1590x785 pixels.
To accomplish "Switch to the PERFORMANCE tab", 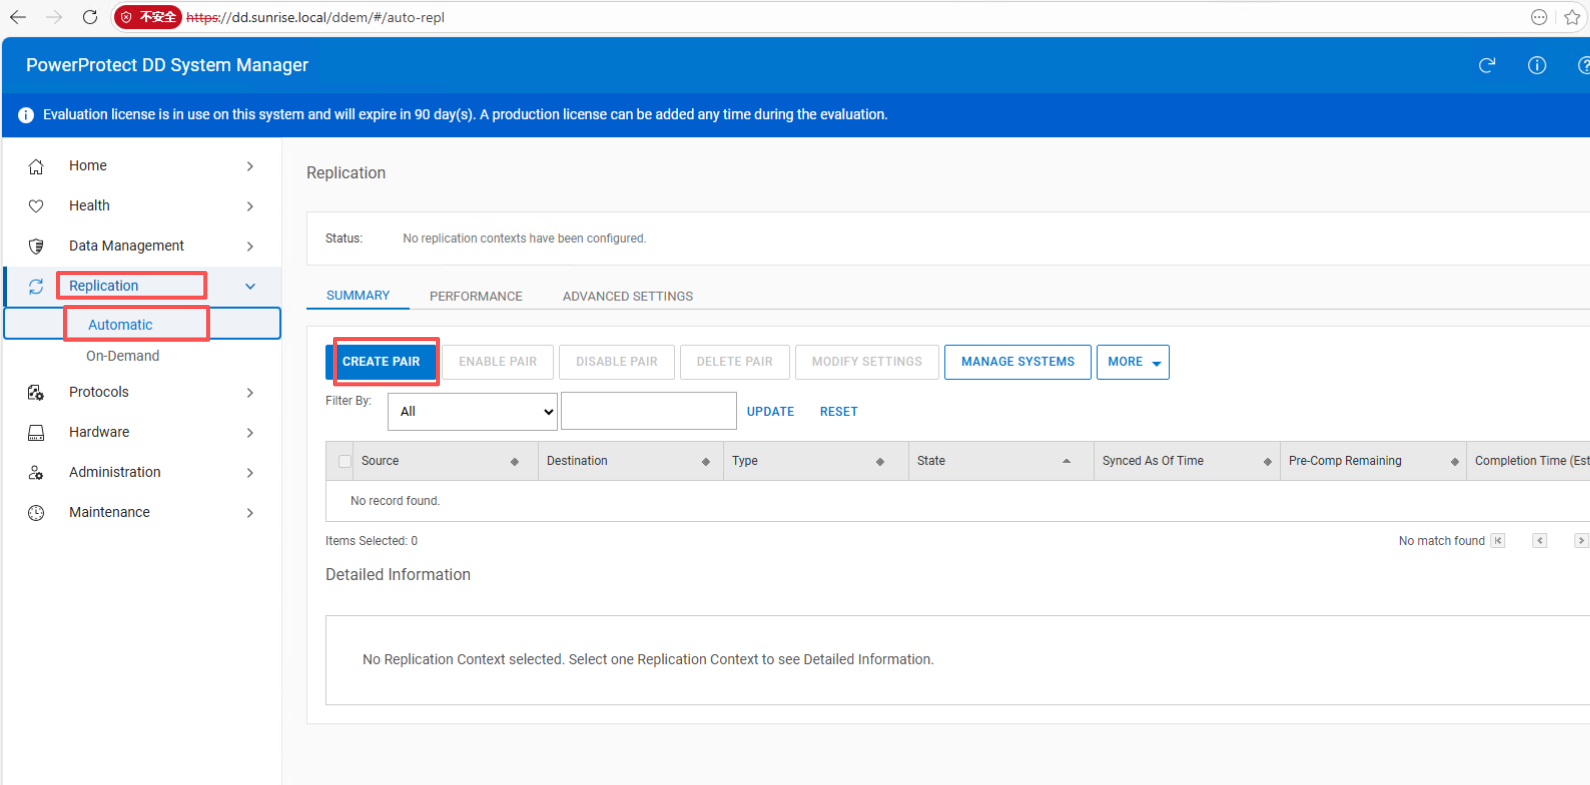I will (476, 296).
